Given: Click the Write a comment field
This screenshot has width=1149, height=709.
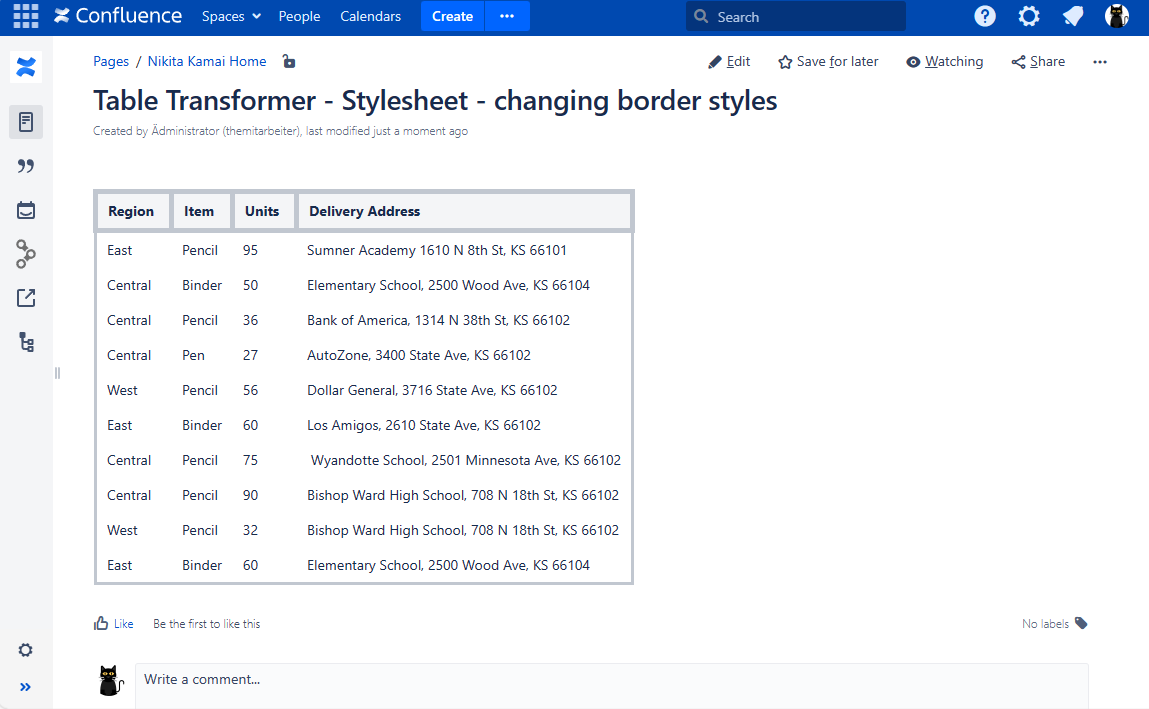Looking at the screenshot, I should [x=610, y=680].
